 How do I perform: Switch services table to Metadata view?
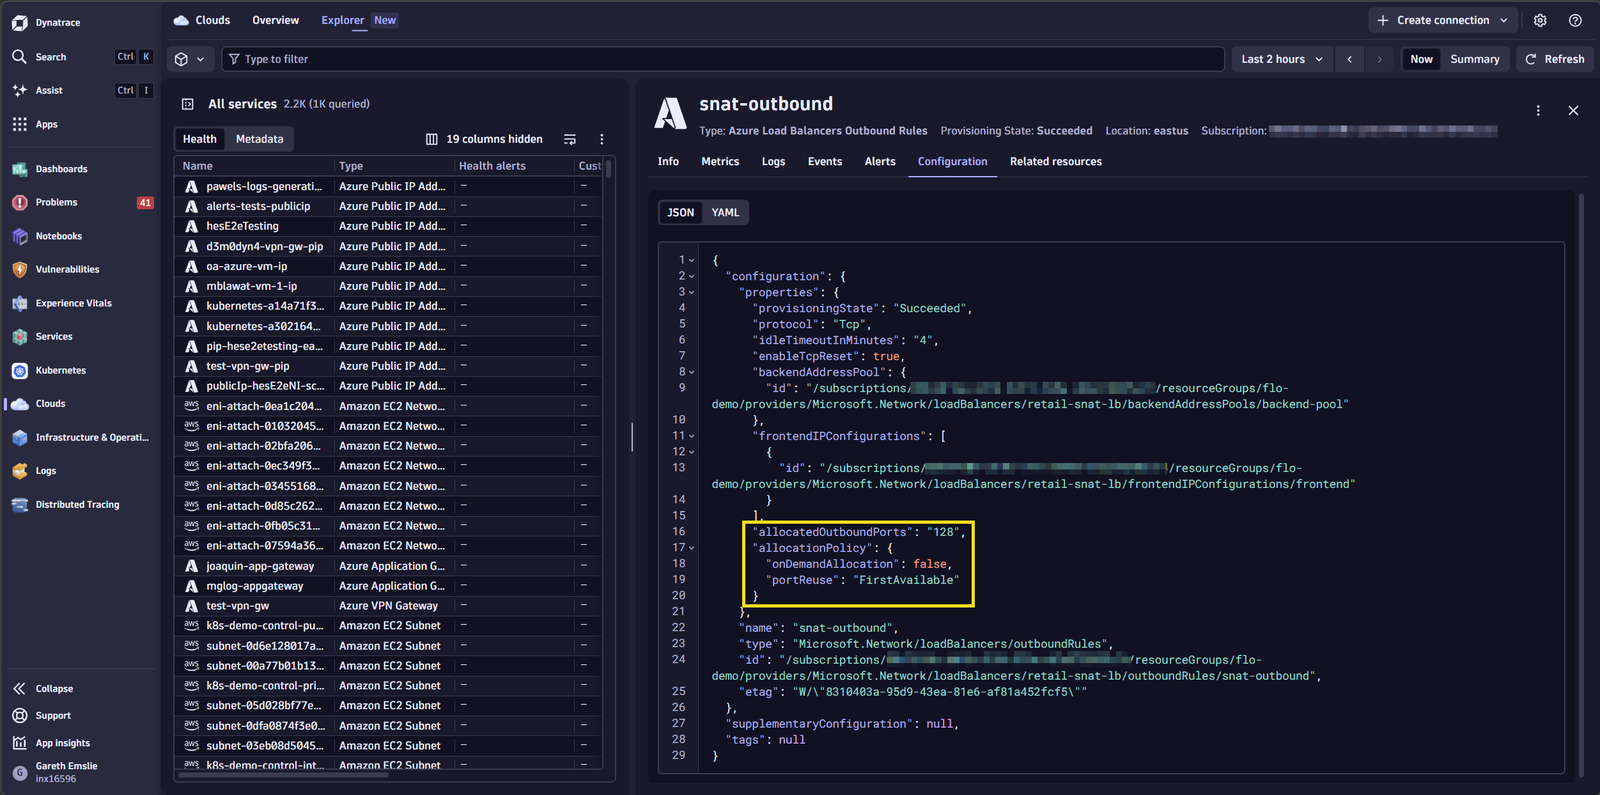coord(260,139)
